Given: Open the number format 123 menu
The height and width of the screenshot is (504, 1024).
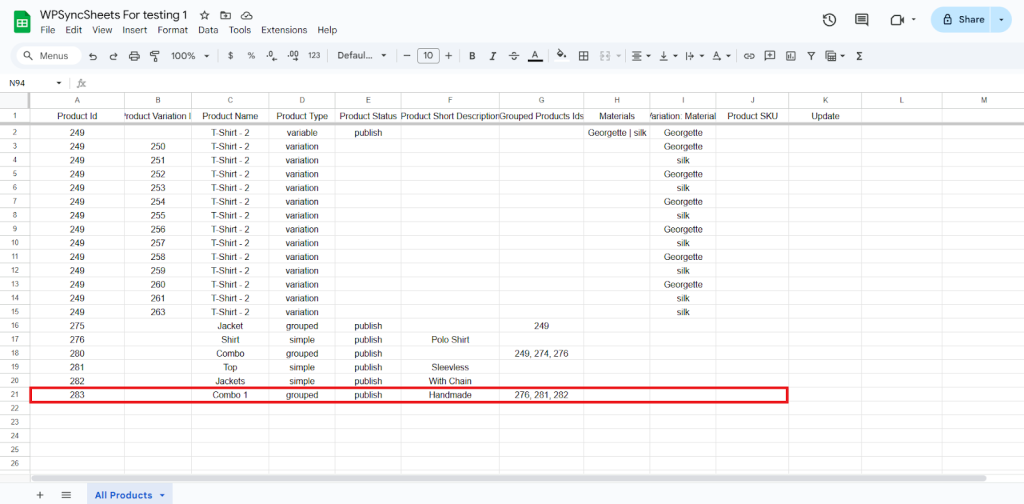Looking at the screenshot, I should click(x=314, y=56).
